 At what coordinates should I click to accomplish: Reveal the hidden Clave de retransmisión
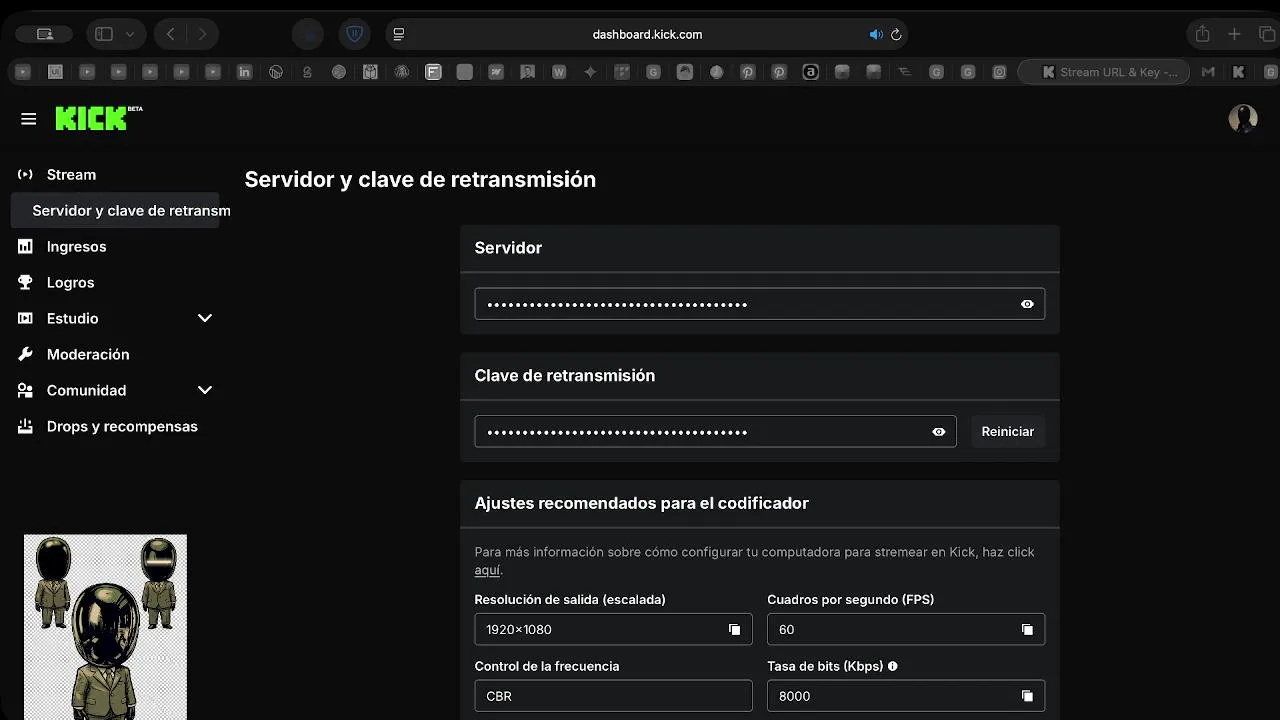coord(939,432)
